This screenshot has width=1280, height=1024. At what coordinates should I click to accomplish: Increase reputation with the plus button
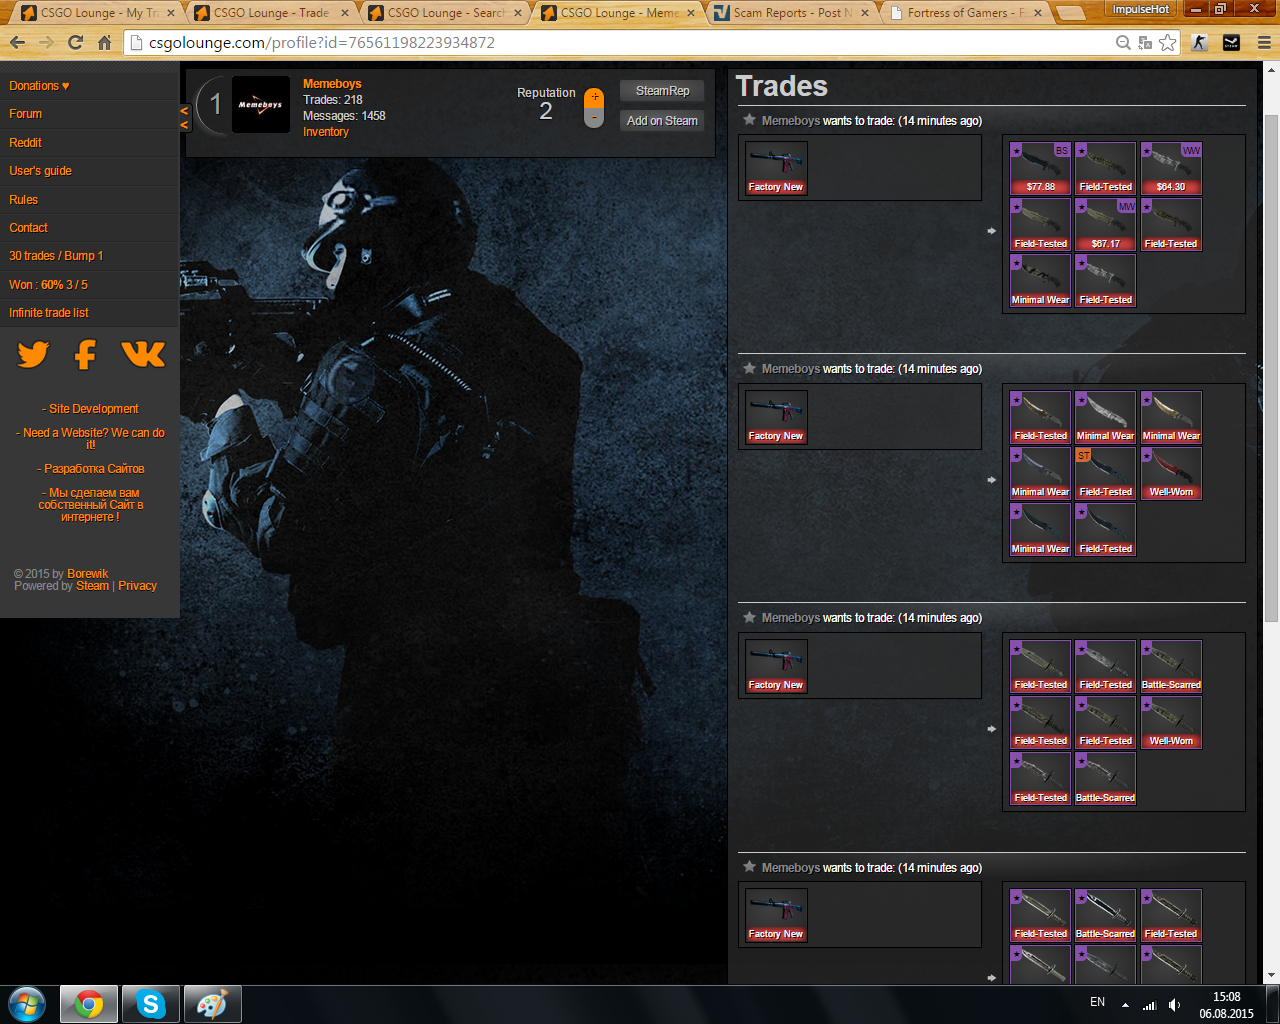pyautogui.click(x=594, y=97)
